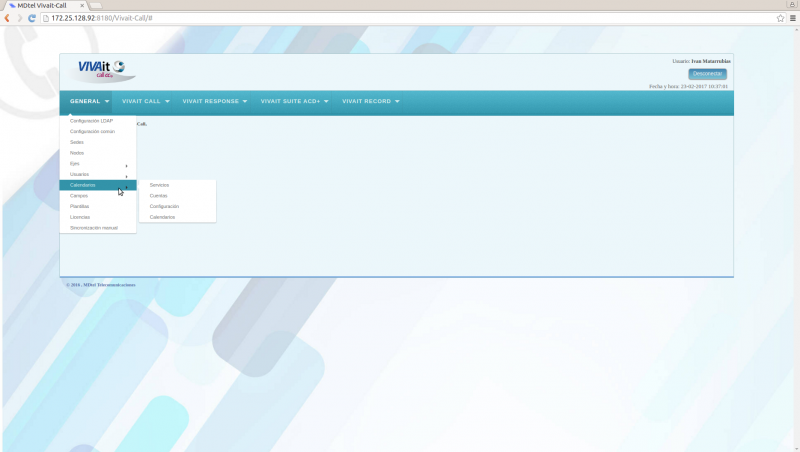Click the username Ivan Matarrubias
The height and width of the screenshot is (452, 800).
(711, 61)
